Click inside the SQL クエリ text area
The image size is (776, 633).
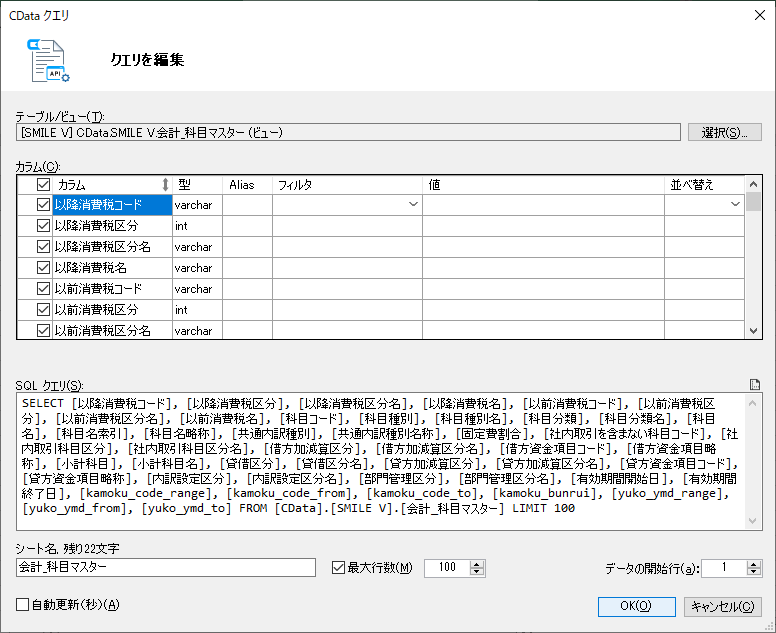coord(381,461)
